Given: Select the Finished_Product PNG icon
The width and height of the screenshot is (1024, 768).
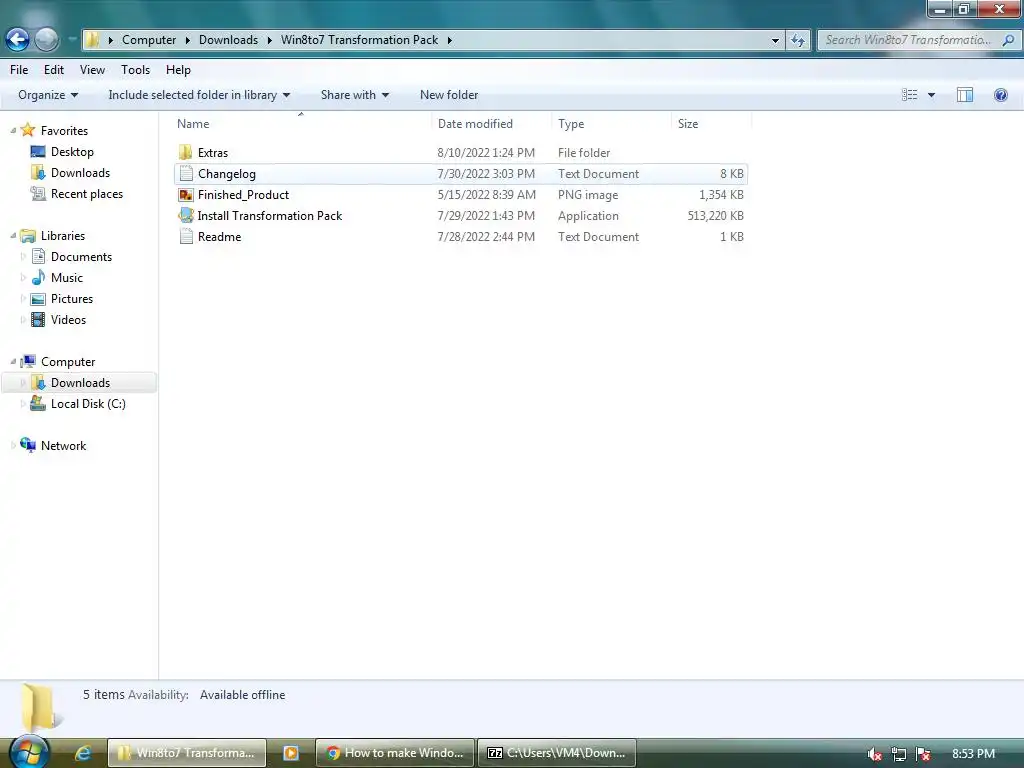Looking at the screenshot, I should click(186, 195).
